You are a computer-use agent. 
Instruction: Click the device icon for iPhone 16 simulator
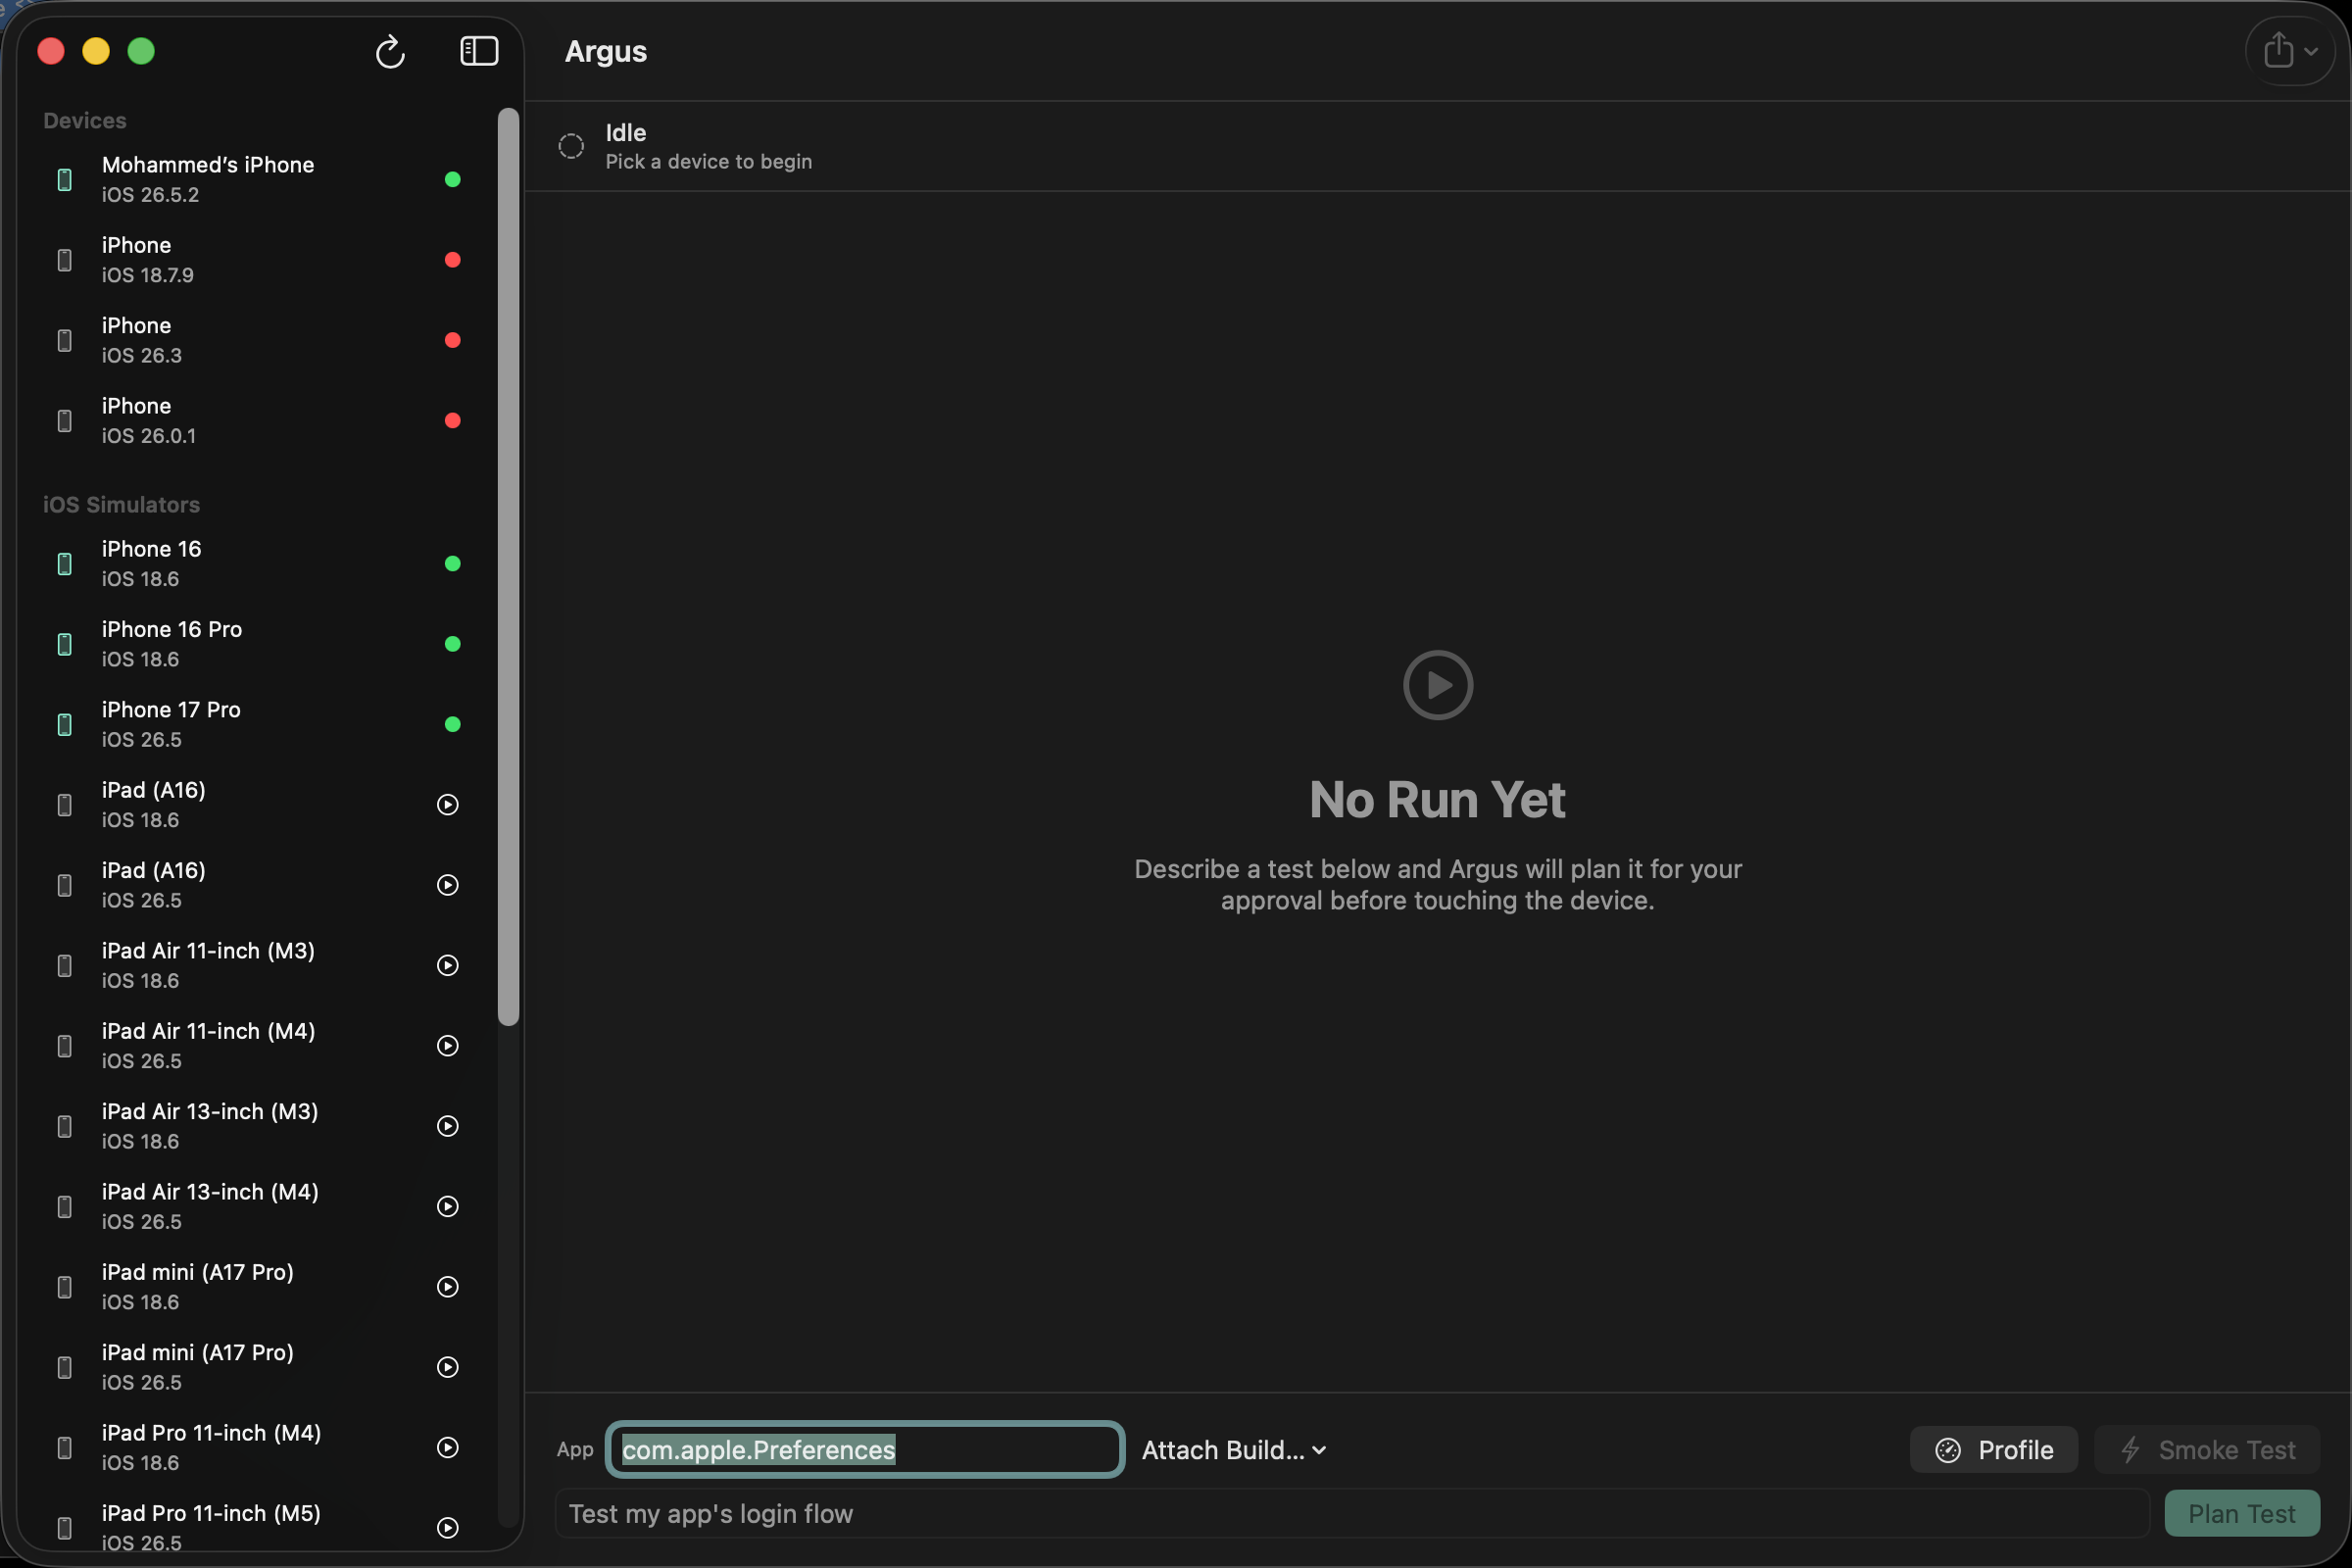[64, 564]
